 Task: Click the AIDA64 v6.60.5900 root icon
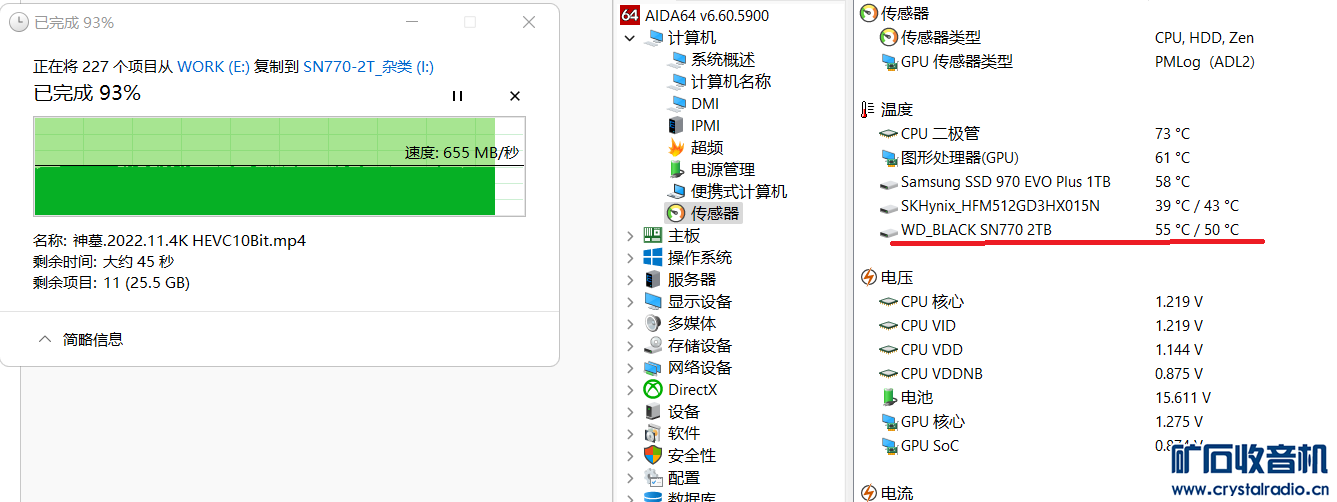[x=630, y=15]
